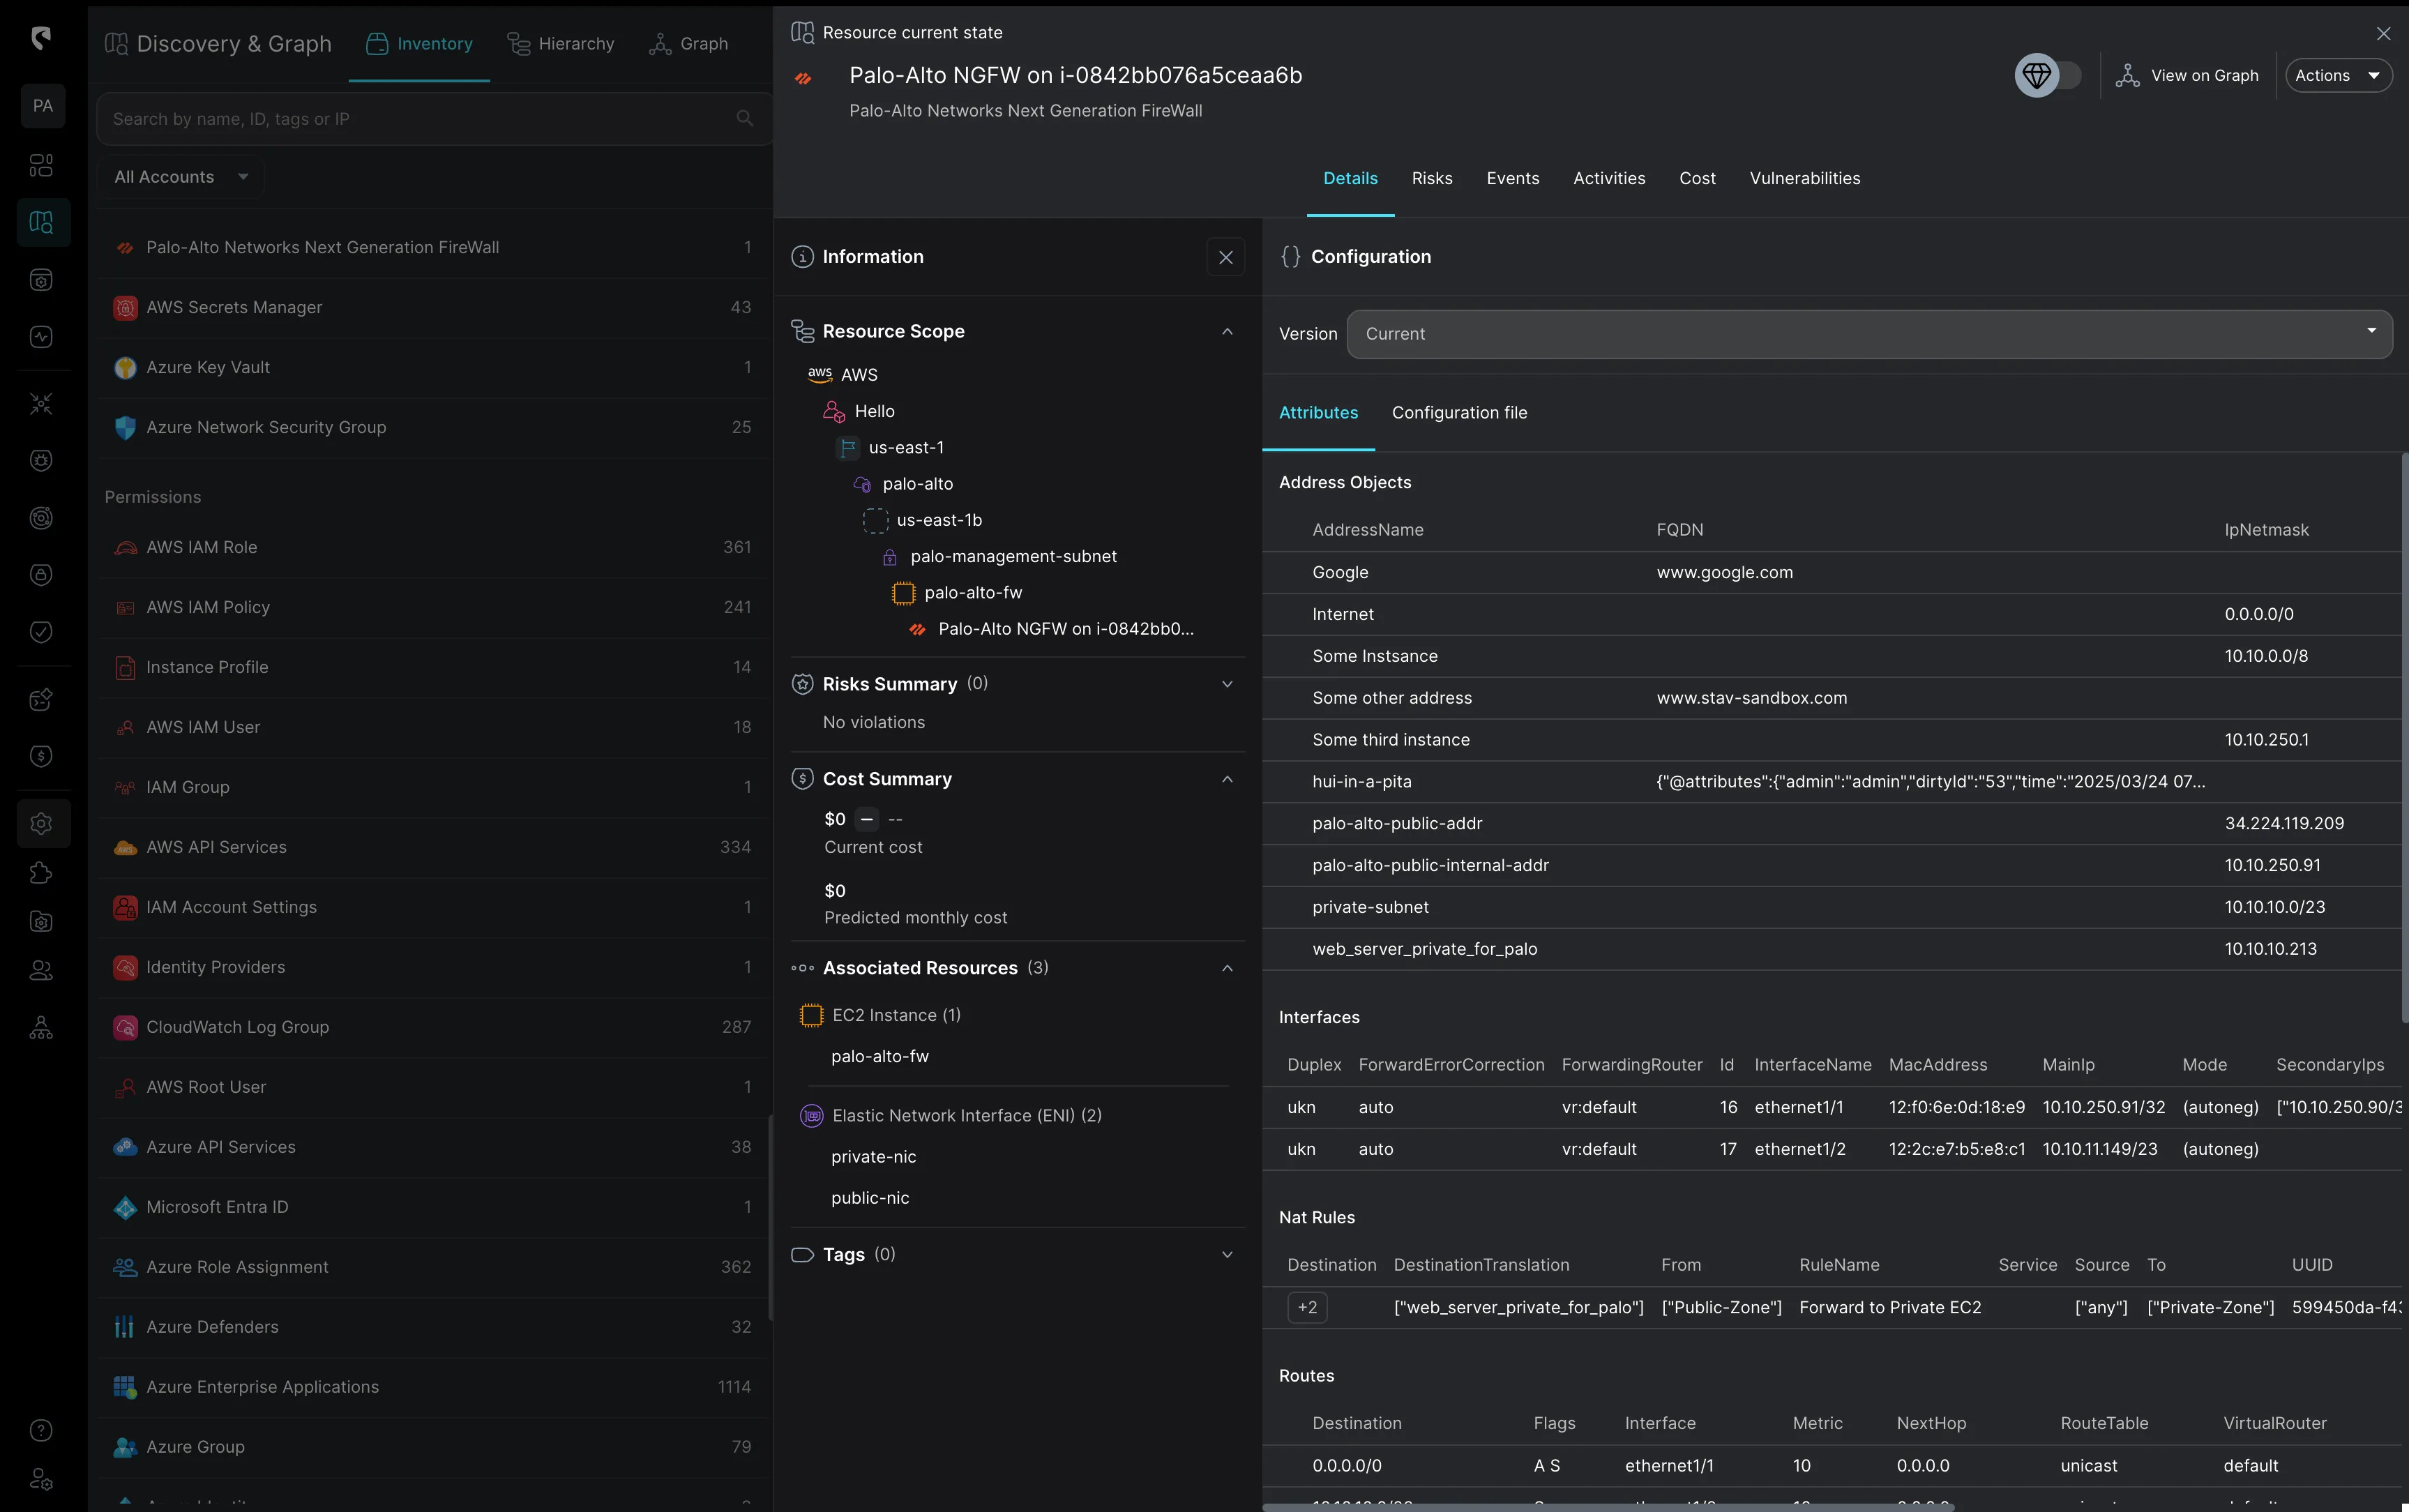Viewport: 2409px width, 1512px height.
Task: Click the AWS Secrets Manager icon
Action: pos(125,307)
